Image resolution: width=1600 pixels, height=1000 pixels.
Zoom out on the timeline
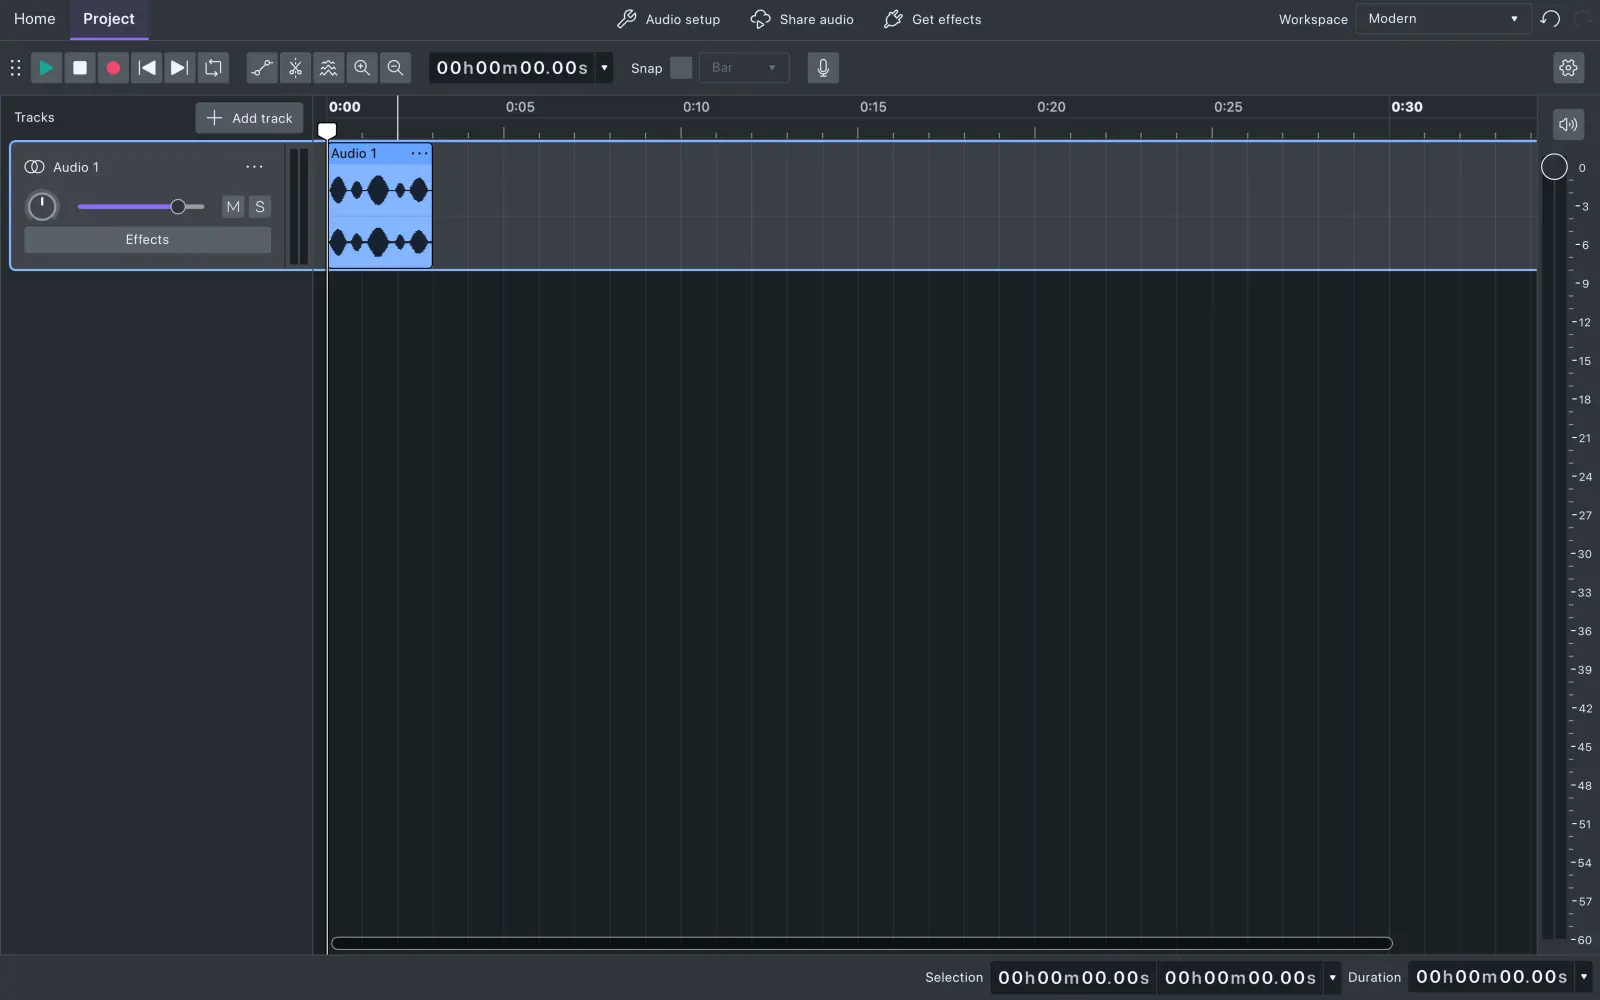[x=395, y=68]
